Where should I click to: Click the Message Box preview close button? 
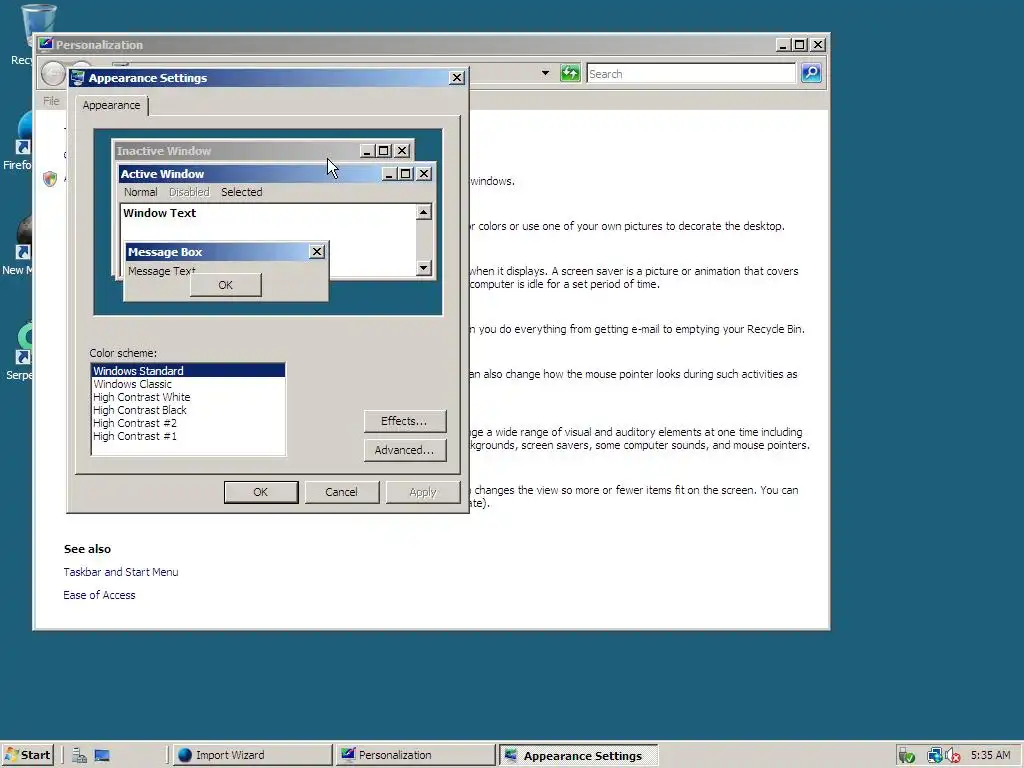(317, 251)
